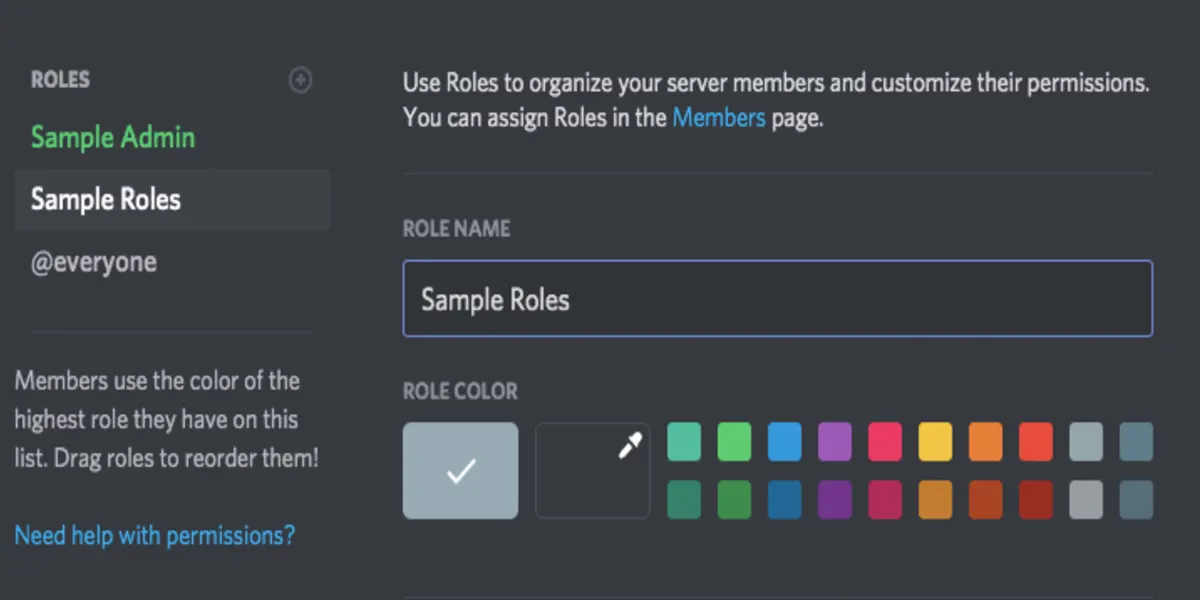Pick the dark red swatch, bottom row
This screenshot has height=600, width=1200.
coord(1035,500)
